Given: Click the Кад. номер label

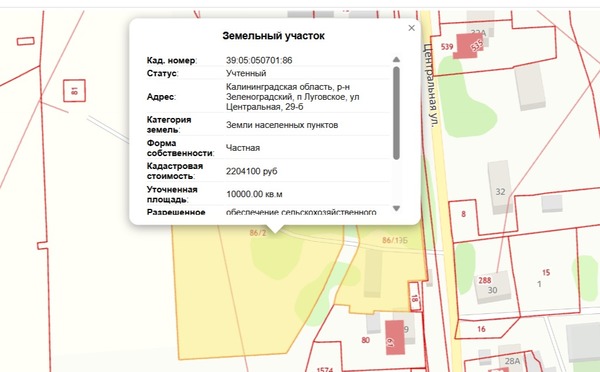Looking at the screenshot, I should [x=171, y=60].
